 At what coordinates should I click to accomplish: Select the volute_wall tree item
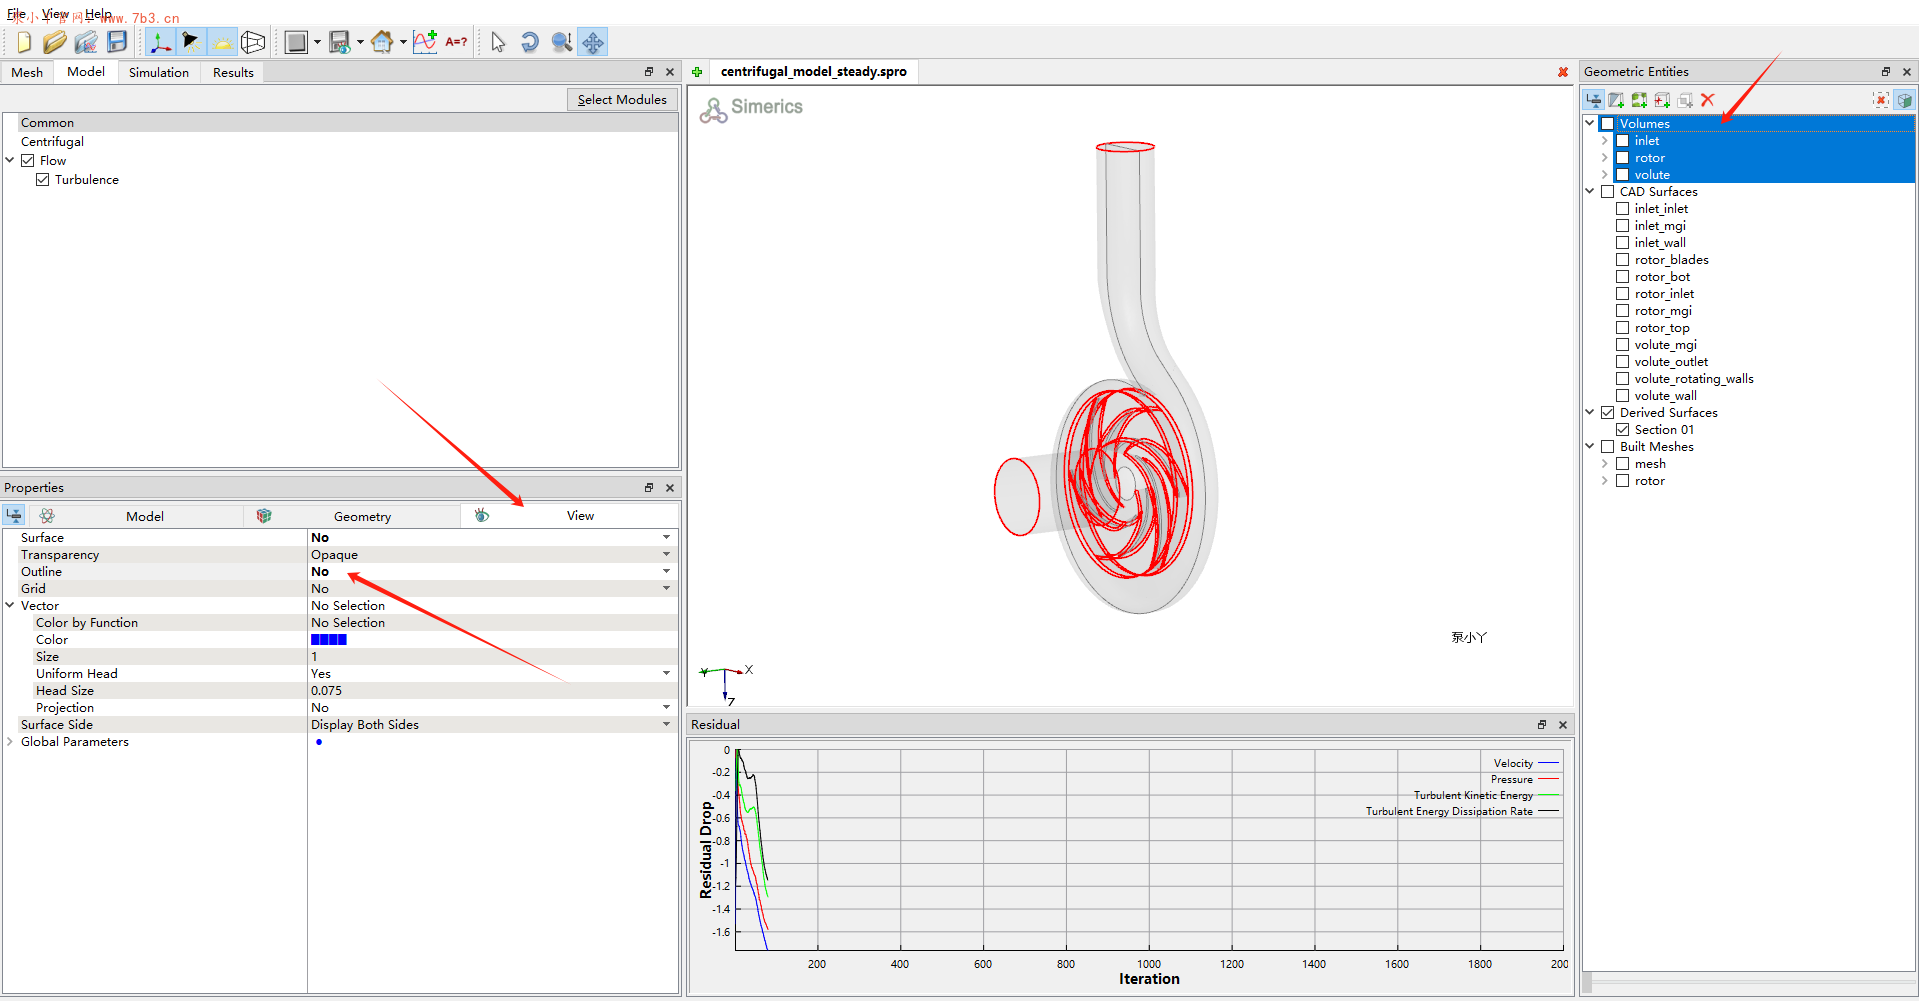(1666, 396)
